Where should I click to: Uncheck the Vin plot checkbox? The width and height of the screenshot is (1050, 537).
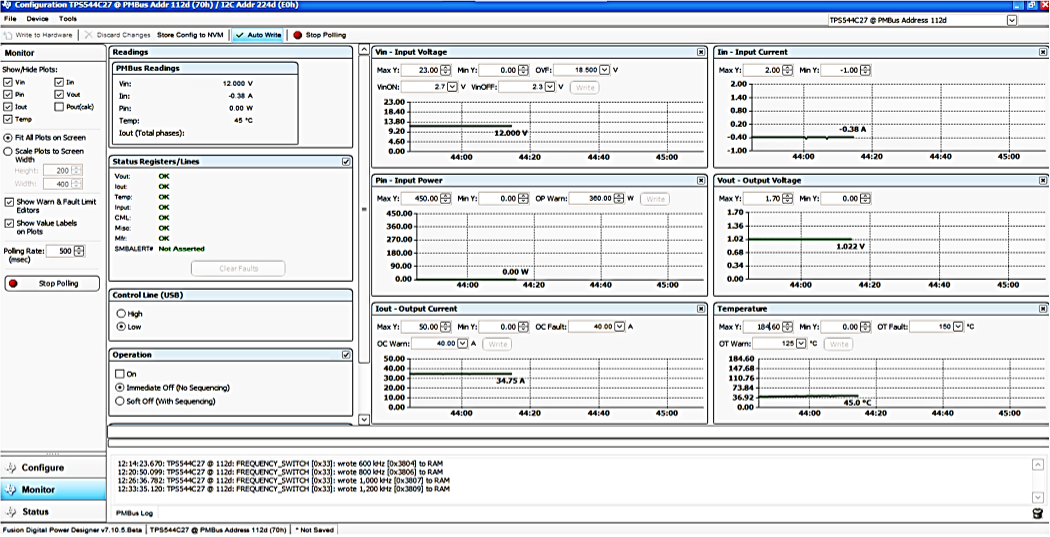point(8,82)
